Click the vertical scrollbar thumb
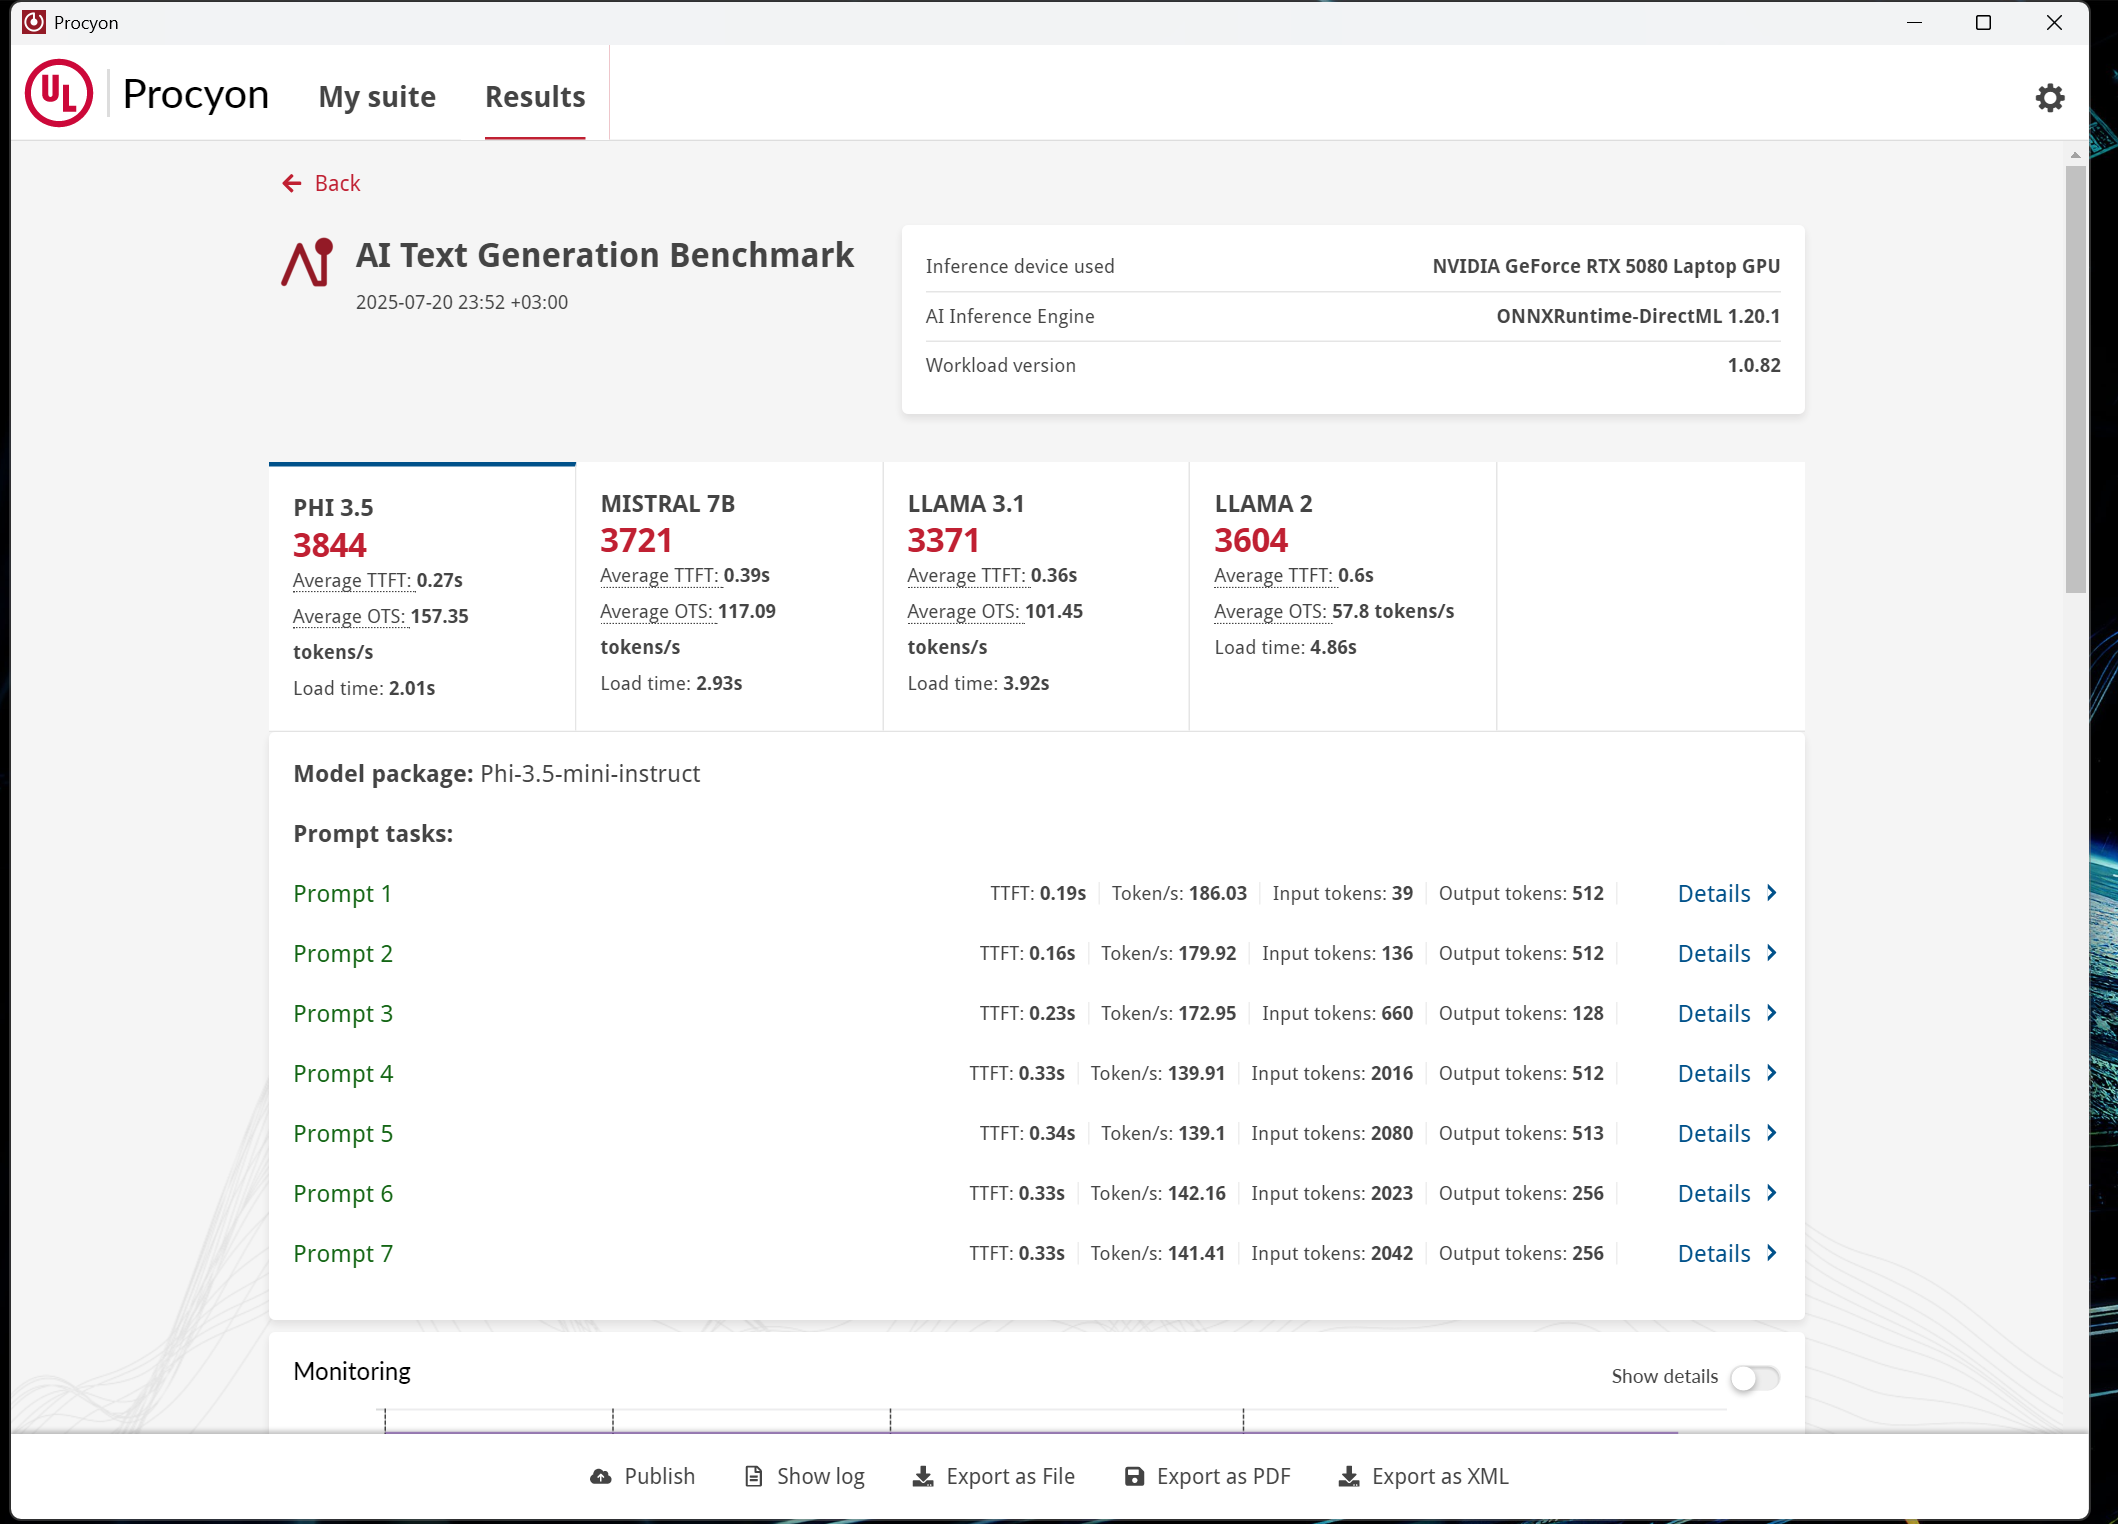The image size is (2118, 1524). tap(2076, 380)
